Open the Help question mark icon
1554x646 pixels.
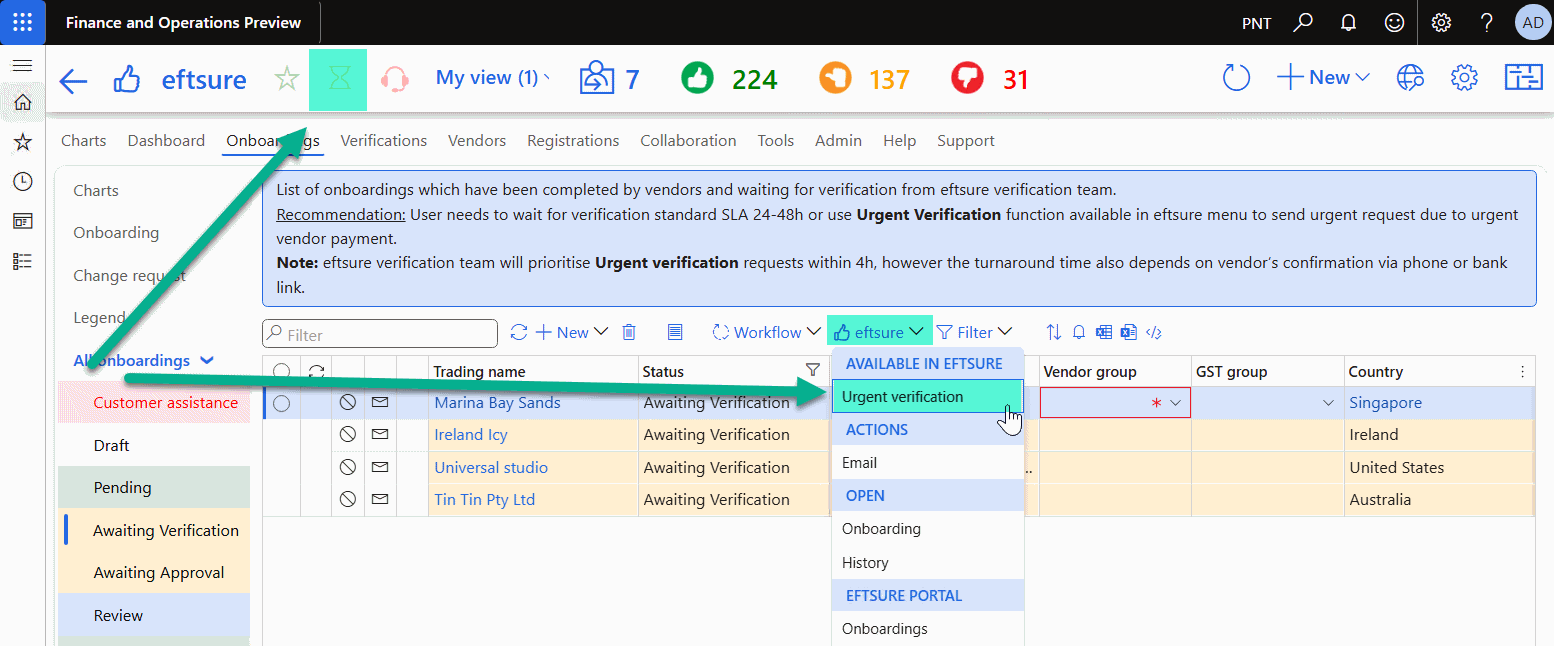[x=1487, y=22]
